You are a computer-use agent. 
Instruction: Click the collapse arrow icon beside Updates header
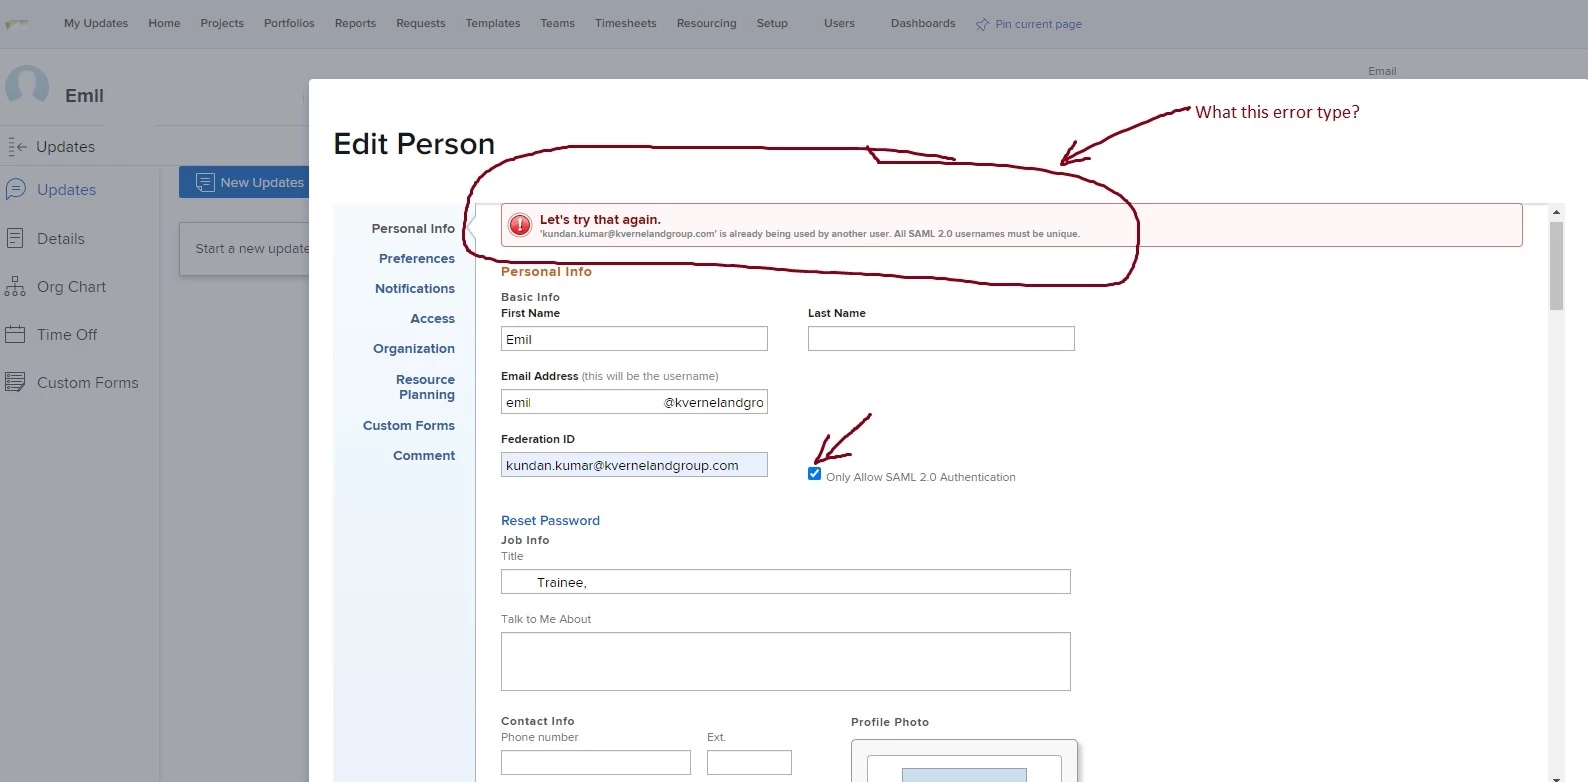click(x=17, y=147)
